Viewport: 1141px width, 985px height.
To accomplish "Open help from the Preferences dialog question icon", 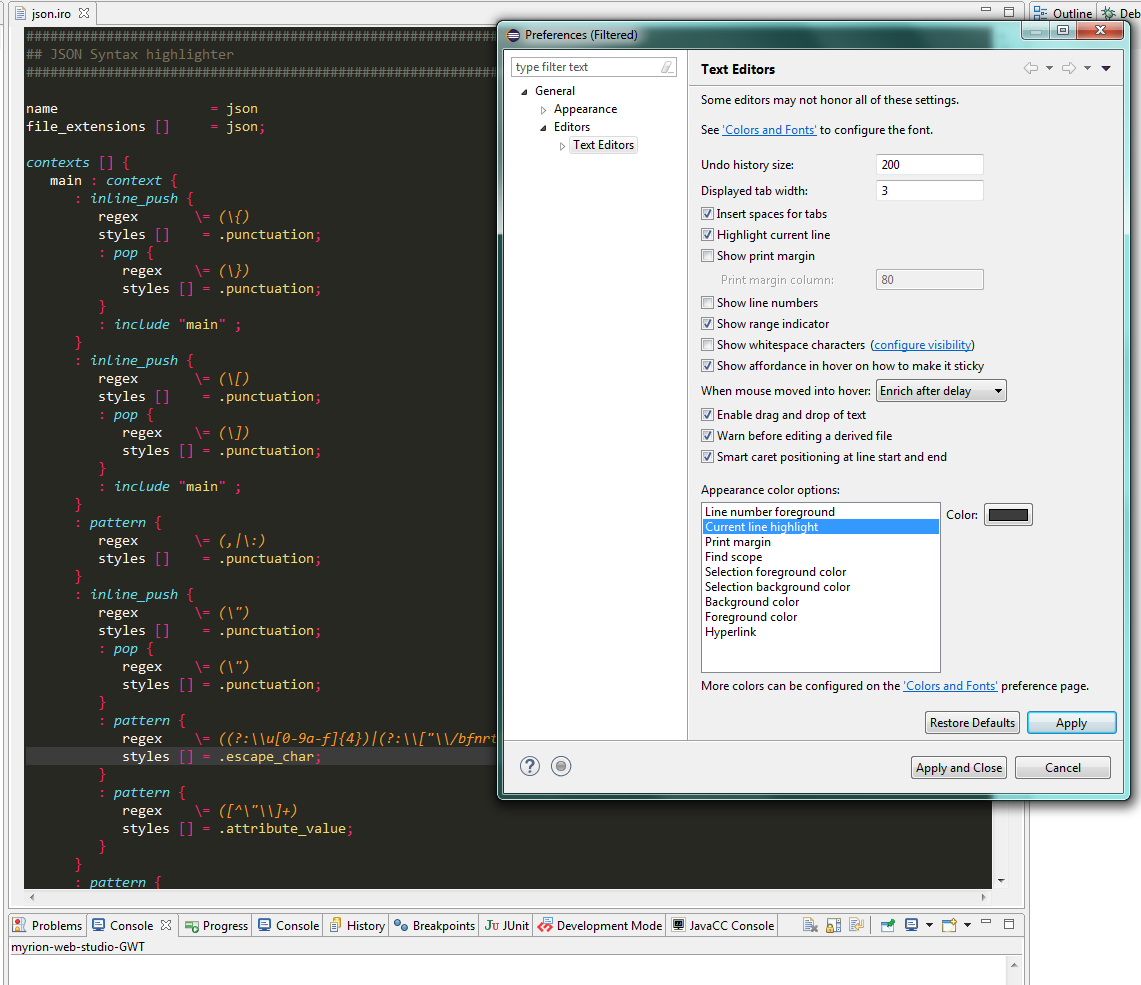I will tap(529, 766).
